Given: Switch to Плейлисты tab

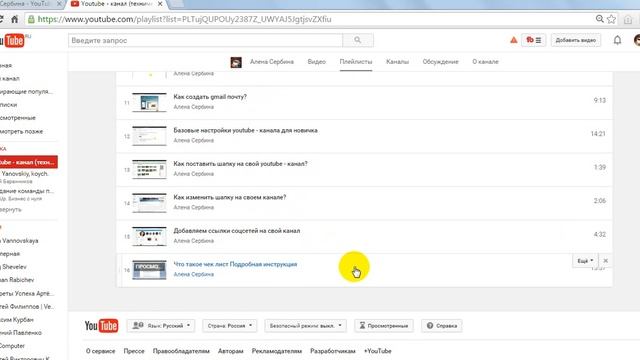Looking at the screenshot, I should tap(356, 62).
